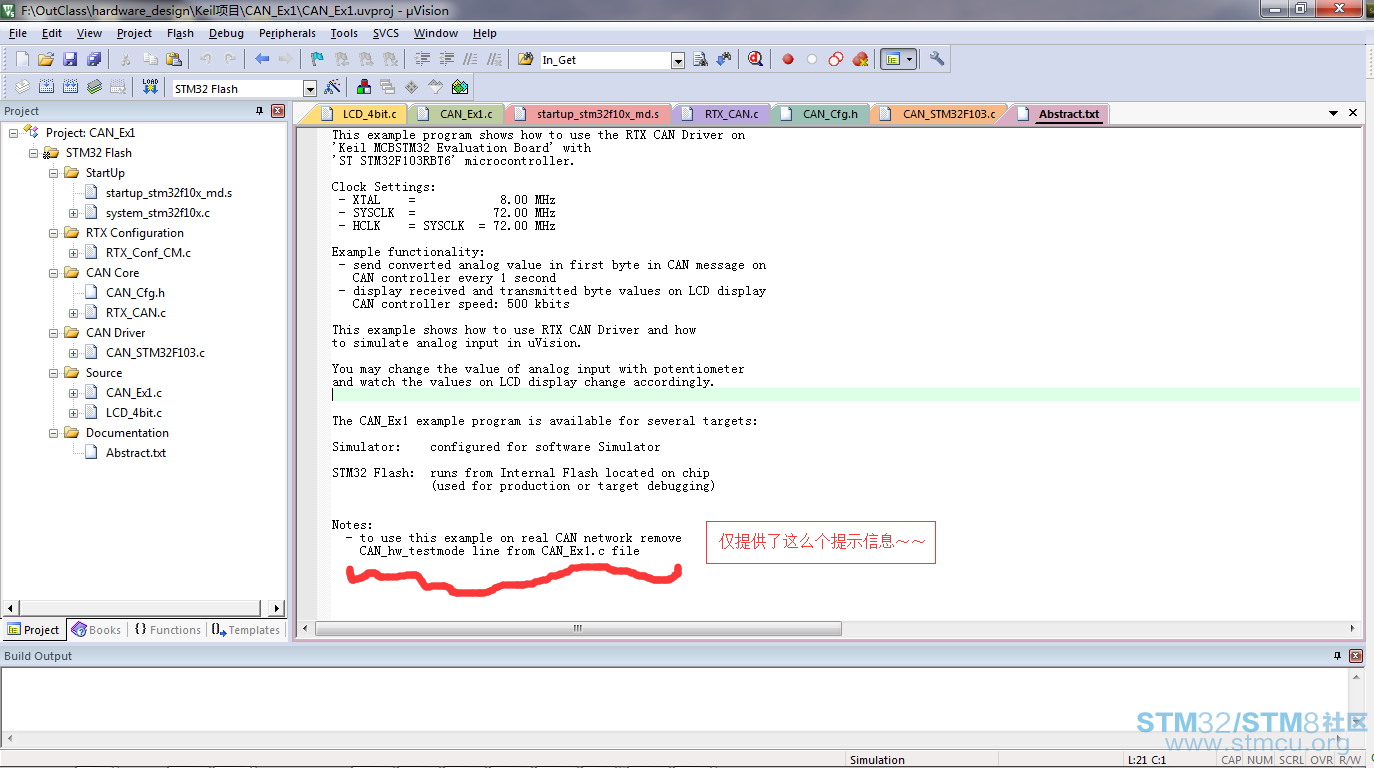
Task: Open Options for Target magic wand icon
Action: (333, 87)
